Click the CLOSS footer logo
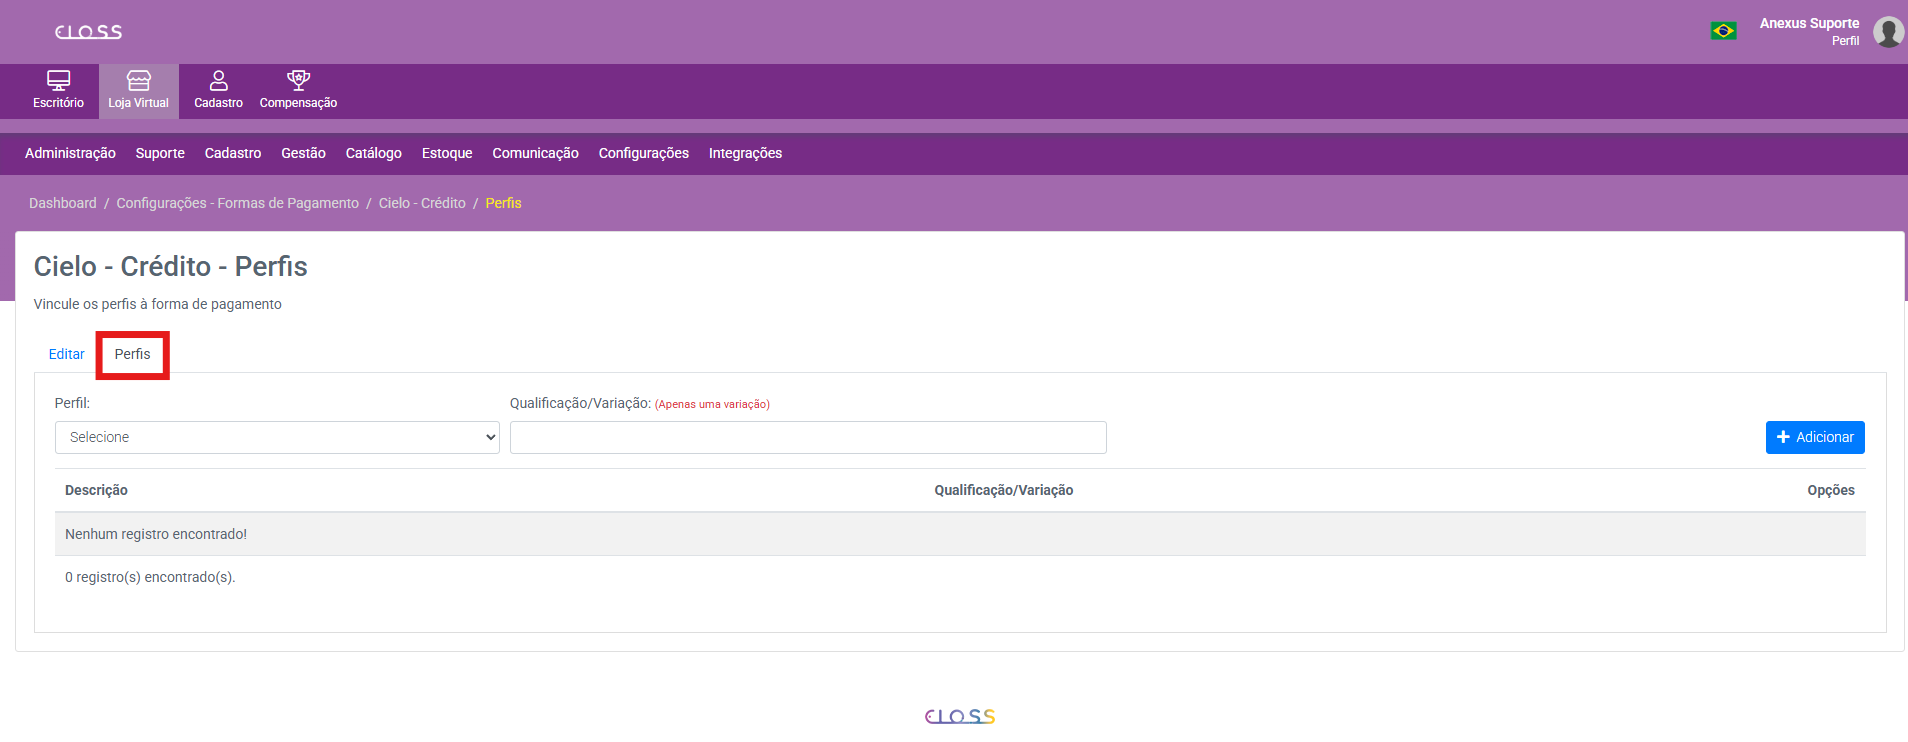The height and width of the screenshot is (742, 1908). 960,716
